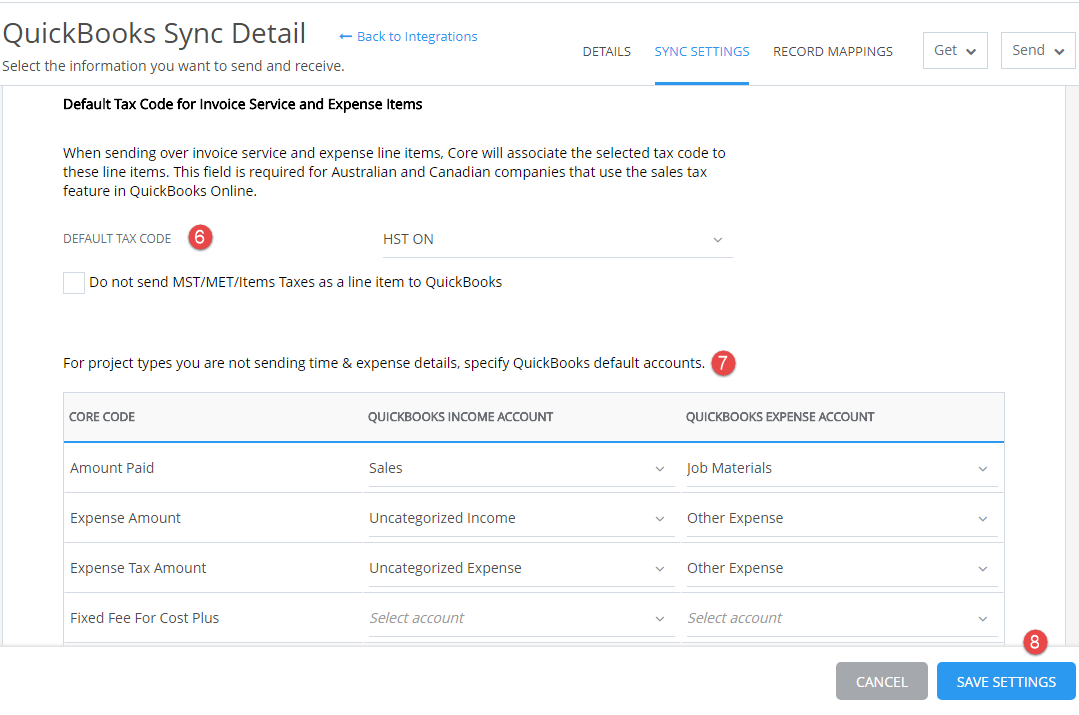Click QuickBooks Expense Account column header
The image size is (1079, 715).
780,417
